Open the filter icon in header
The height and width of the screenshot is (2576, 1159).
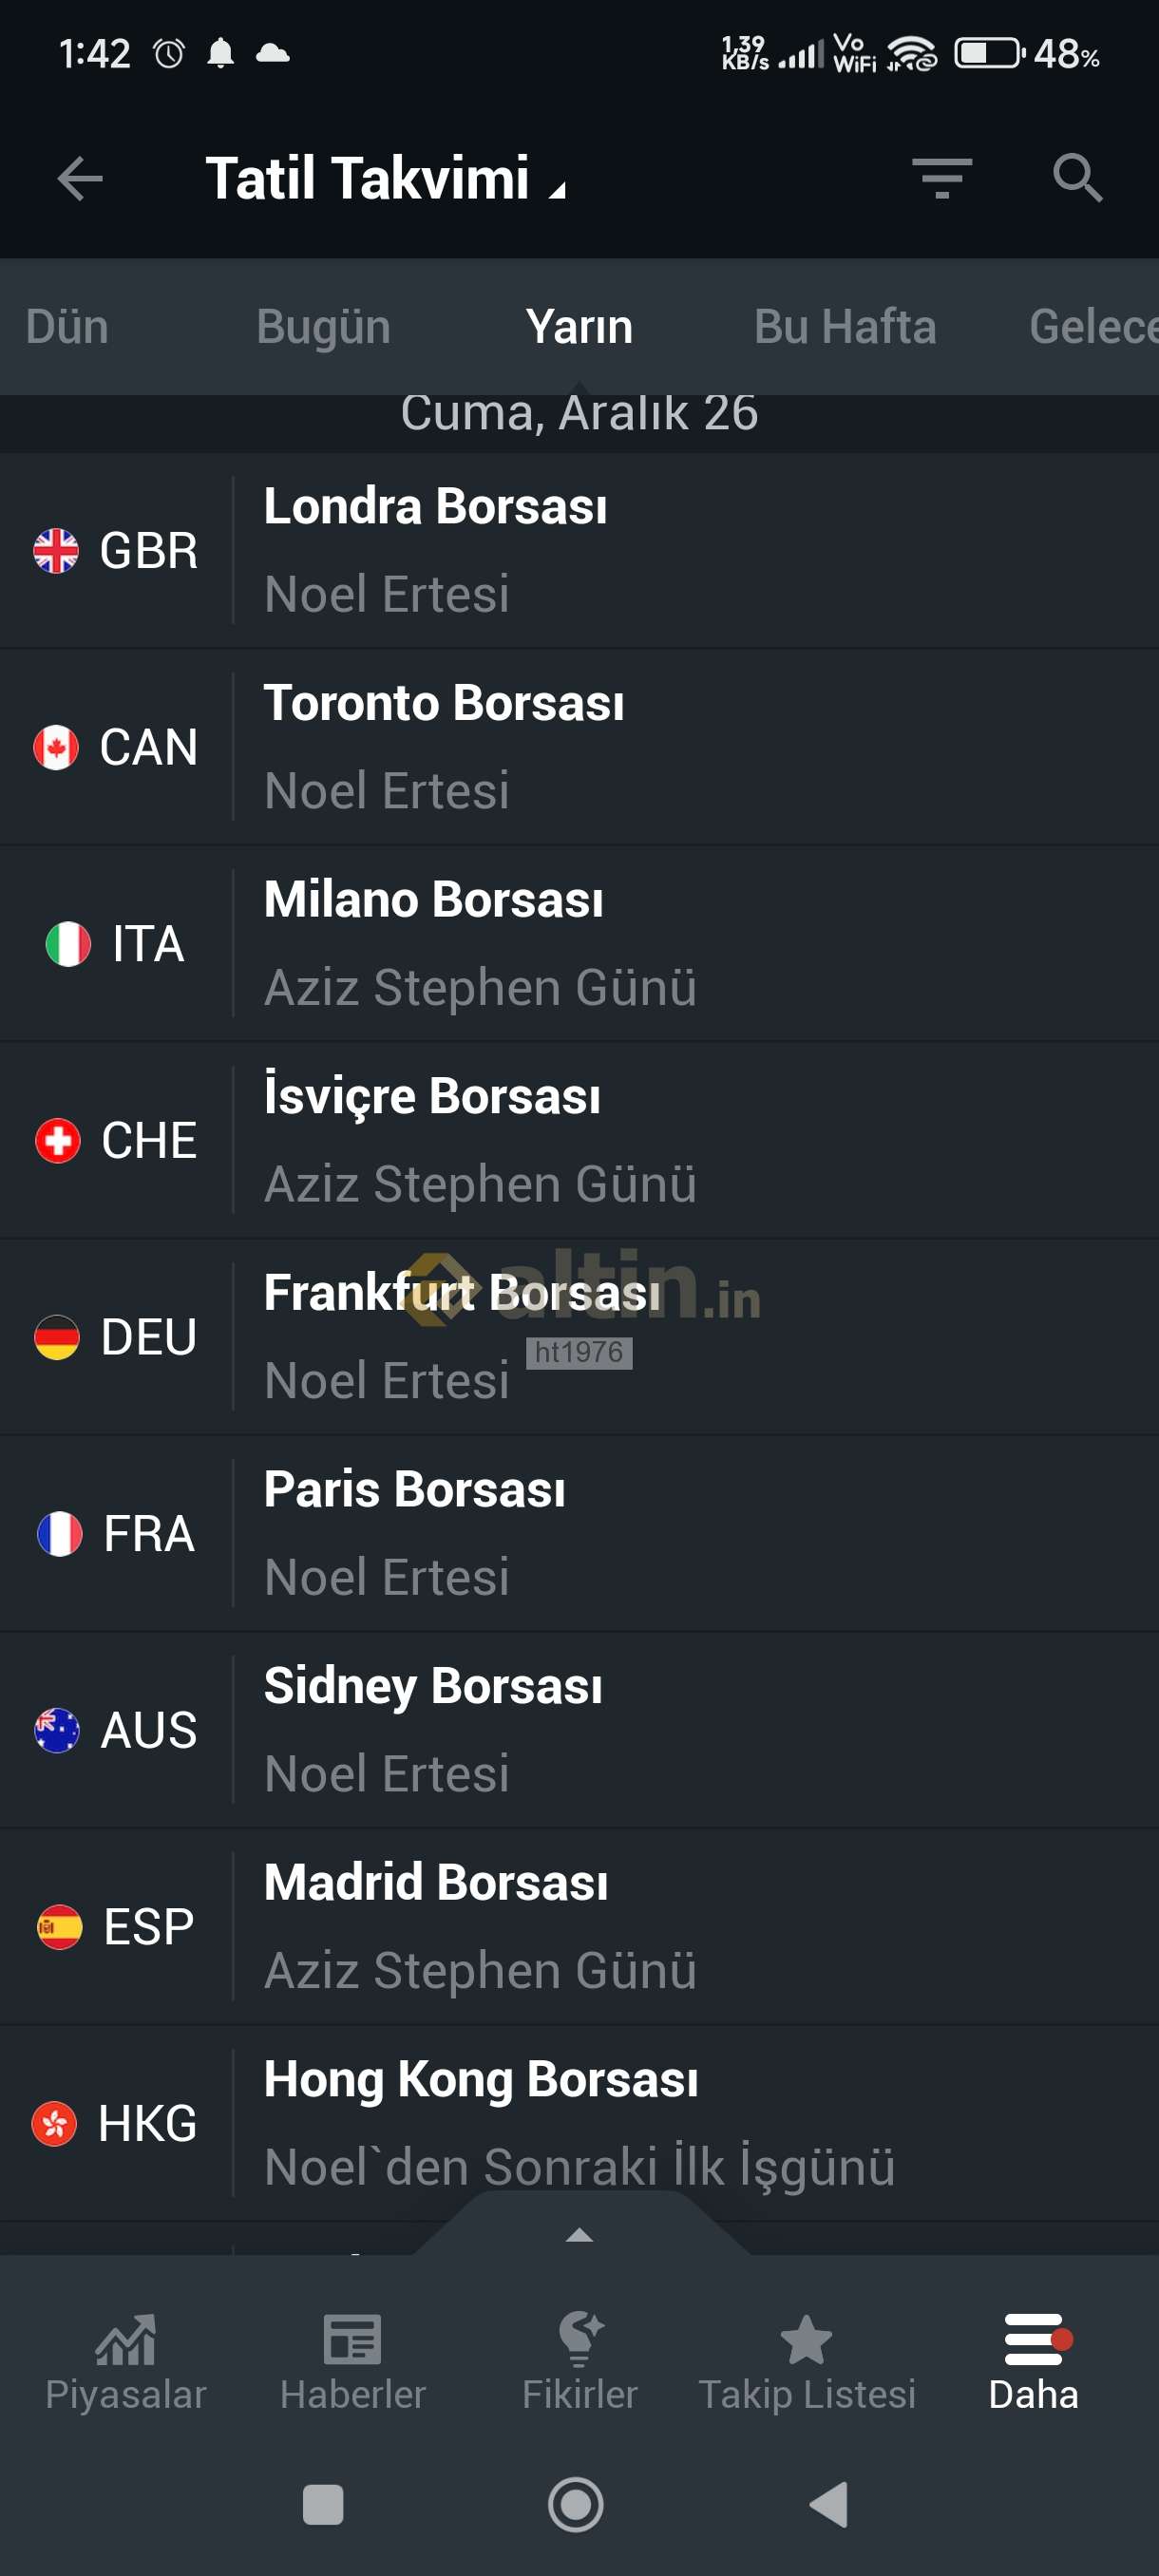click(942, 178)
